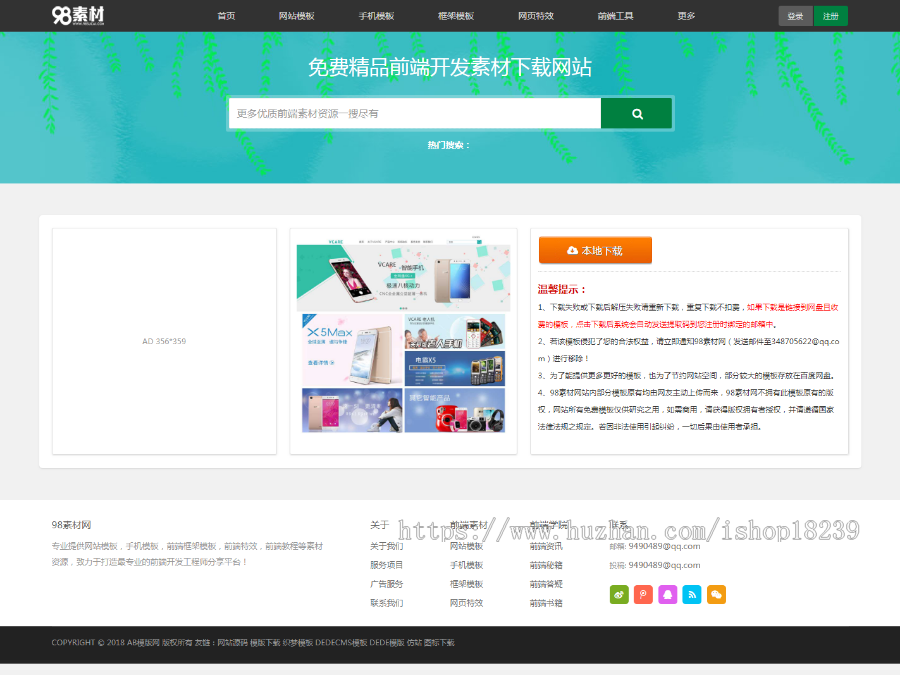This screenshot has width=900, height=675.
Task: Click the 98素材 site logo
Action: [x=78, y=15]
